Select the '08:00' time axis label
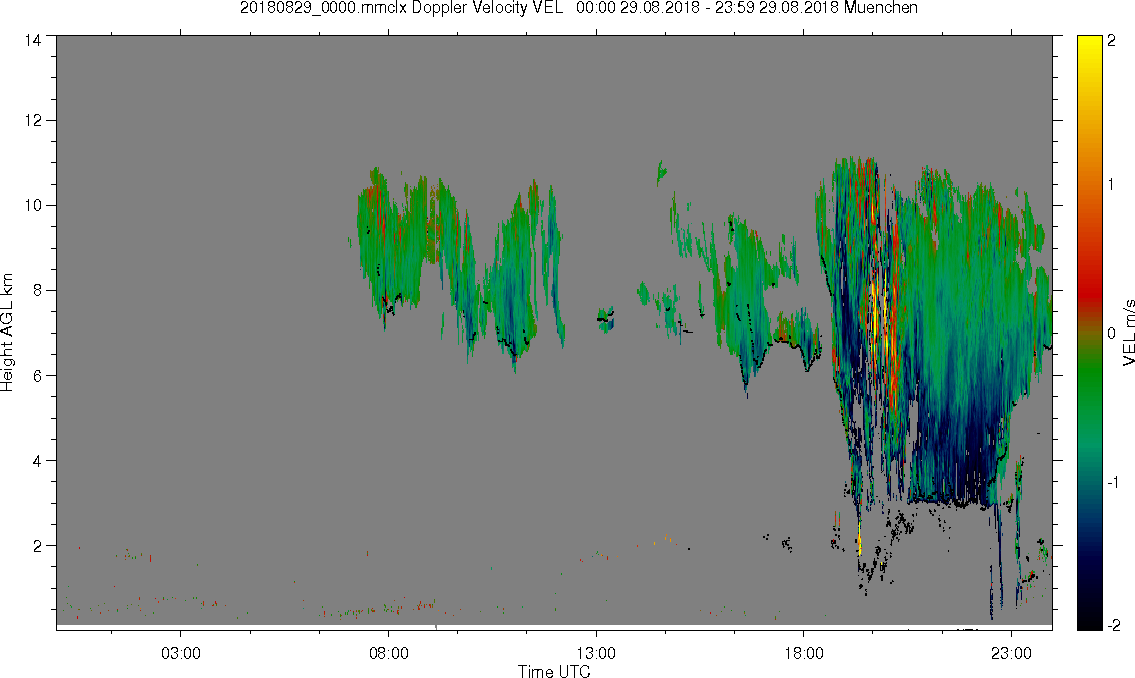Image resolution: width=1135 pixels, height=678 pixels. (x=389, y=654)
